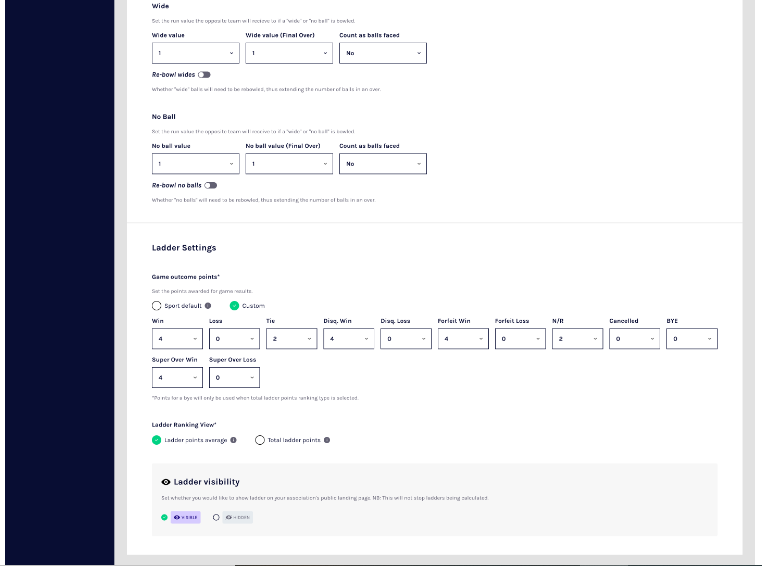Select the Visible ladder radio option
The width and height of the screenshot is (762, 566).
pos(164,517)
